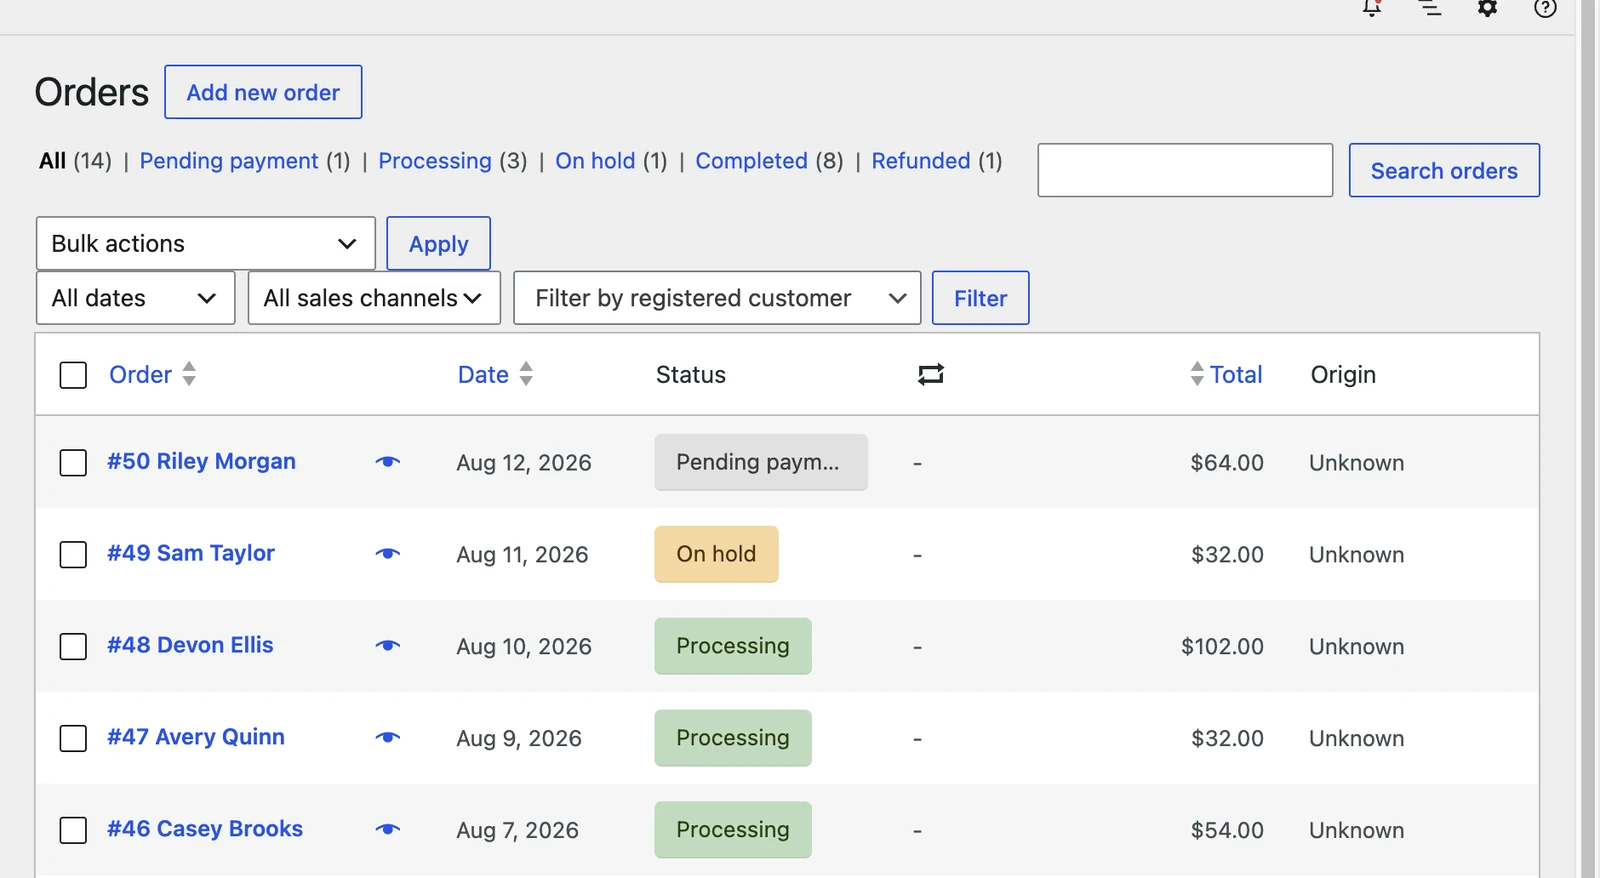The height and width of the screenshot is (878, 1600).
Task: Sort orders by the Date header link
Action: [483, 375]
